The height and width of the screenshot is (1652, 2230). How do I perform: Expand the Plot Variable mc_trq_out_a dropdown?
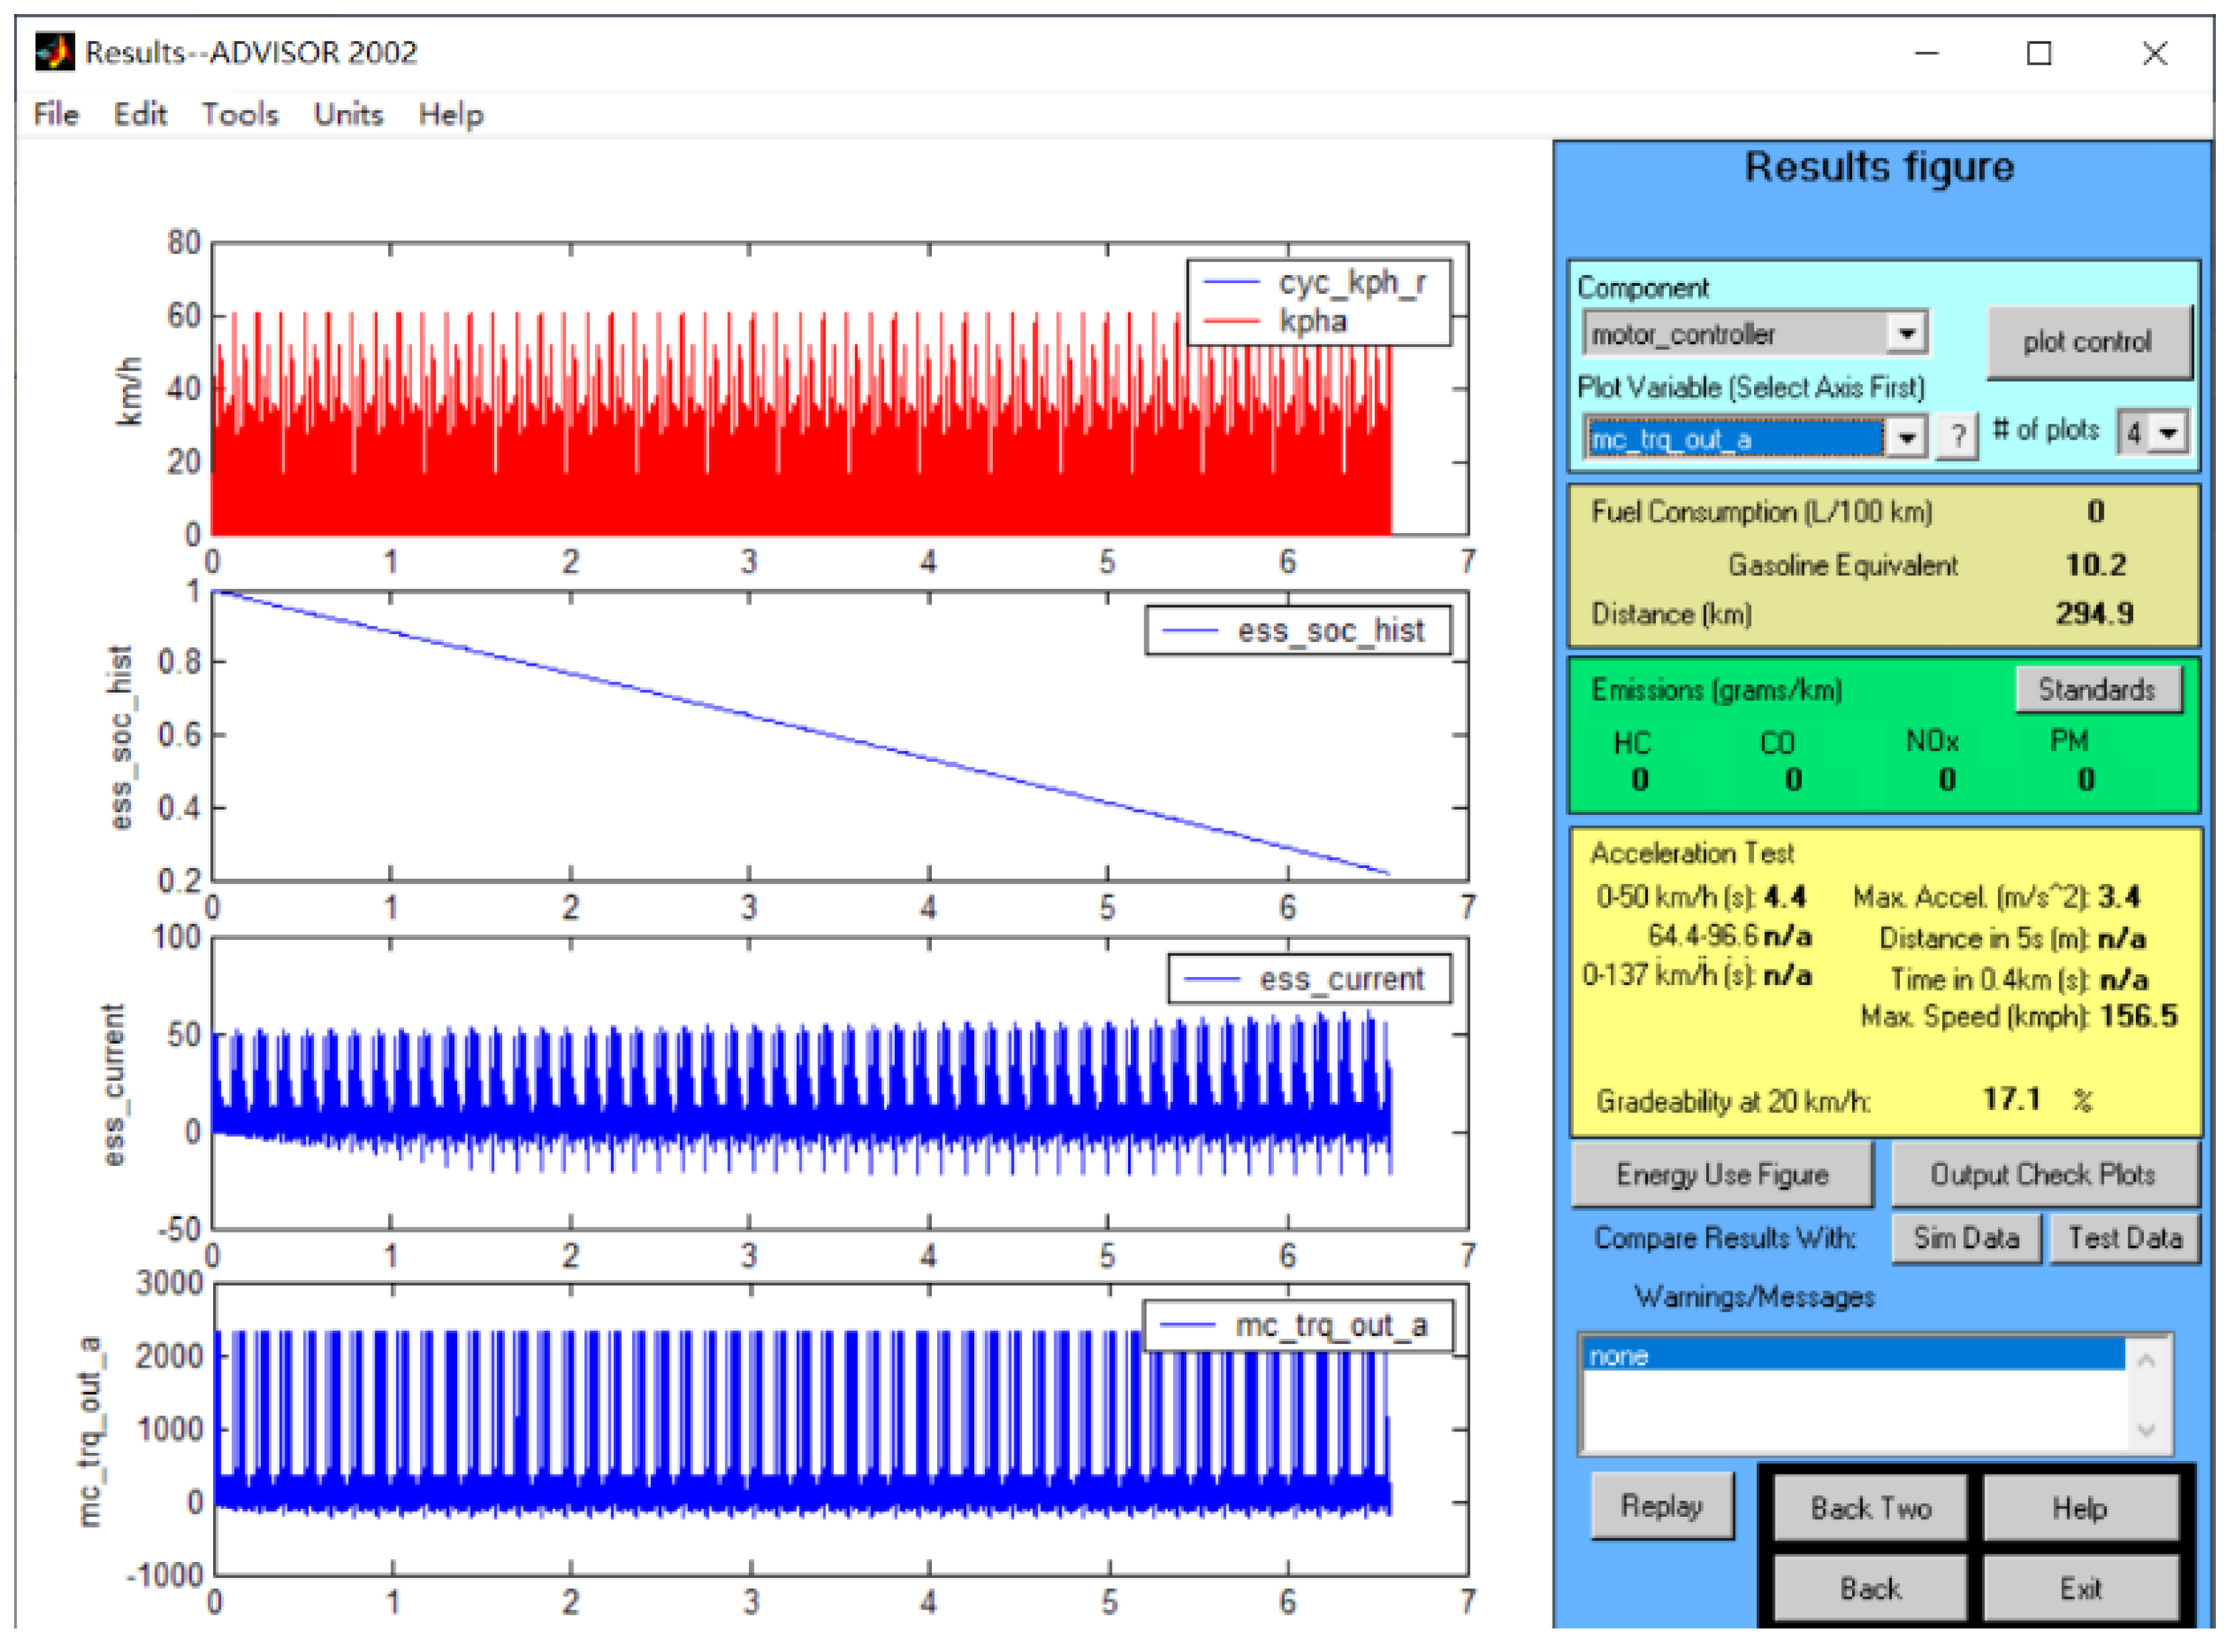(x=1906, y=437)
